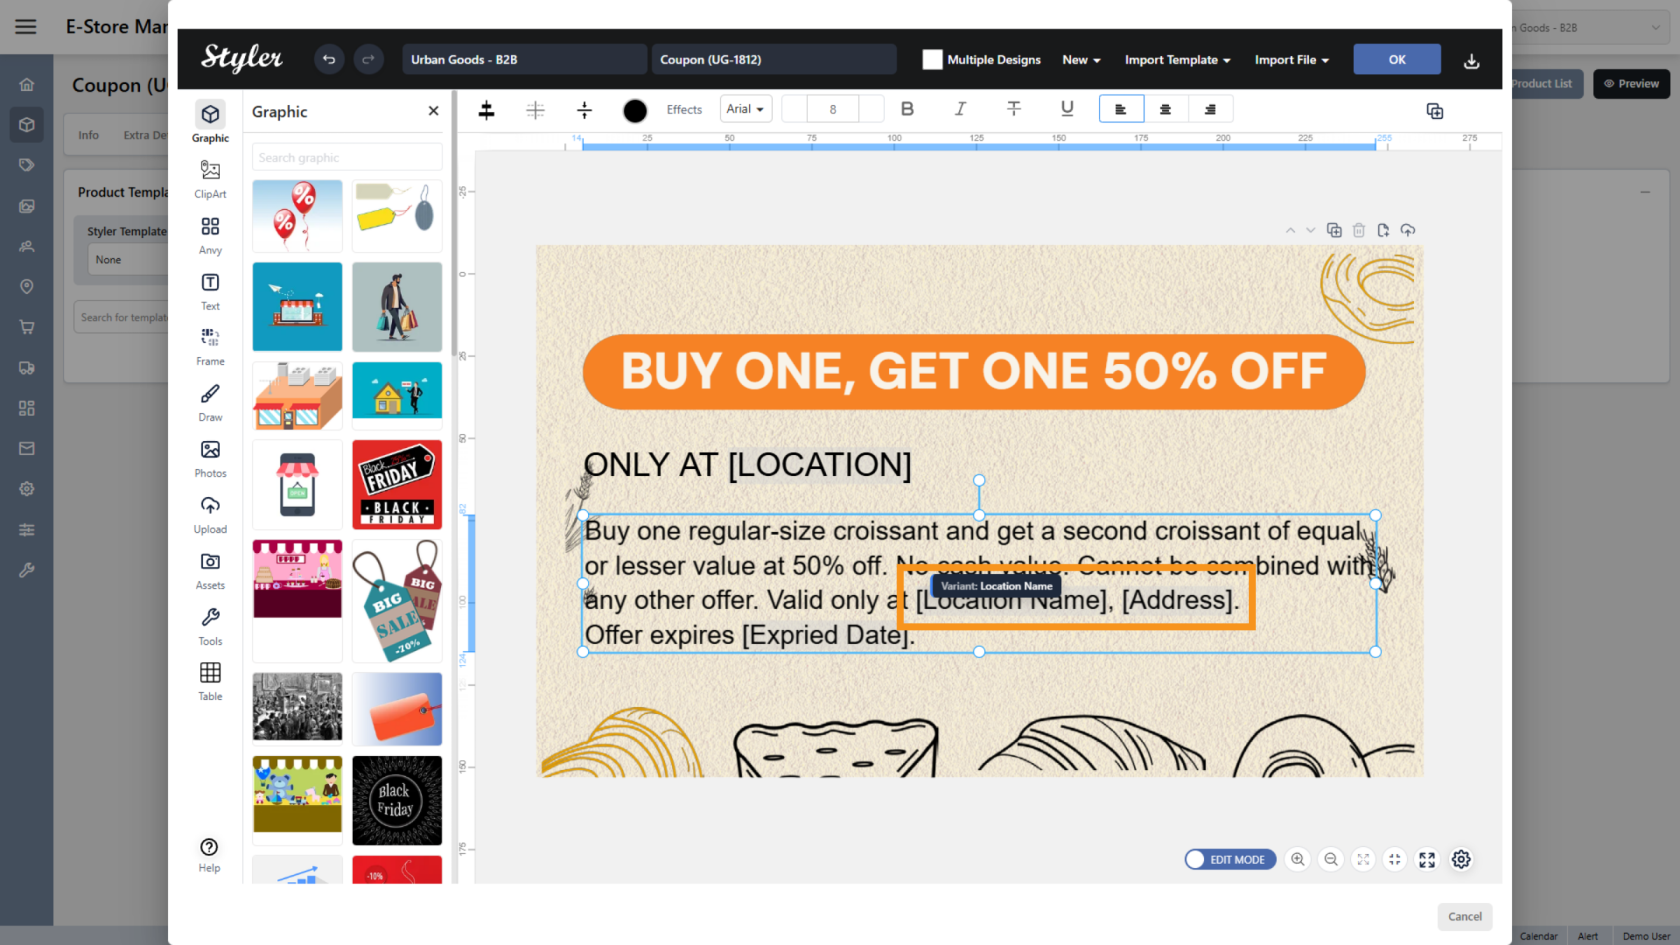
Task: Open text Effects
Action: (x=684, y=110)
